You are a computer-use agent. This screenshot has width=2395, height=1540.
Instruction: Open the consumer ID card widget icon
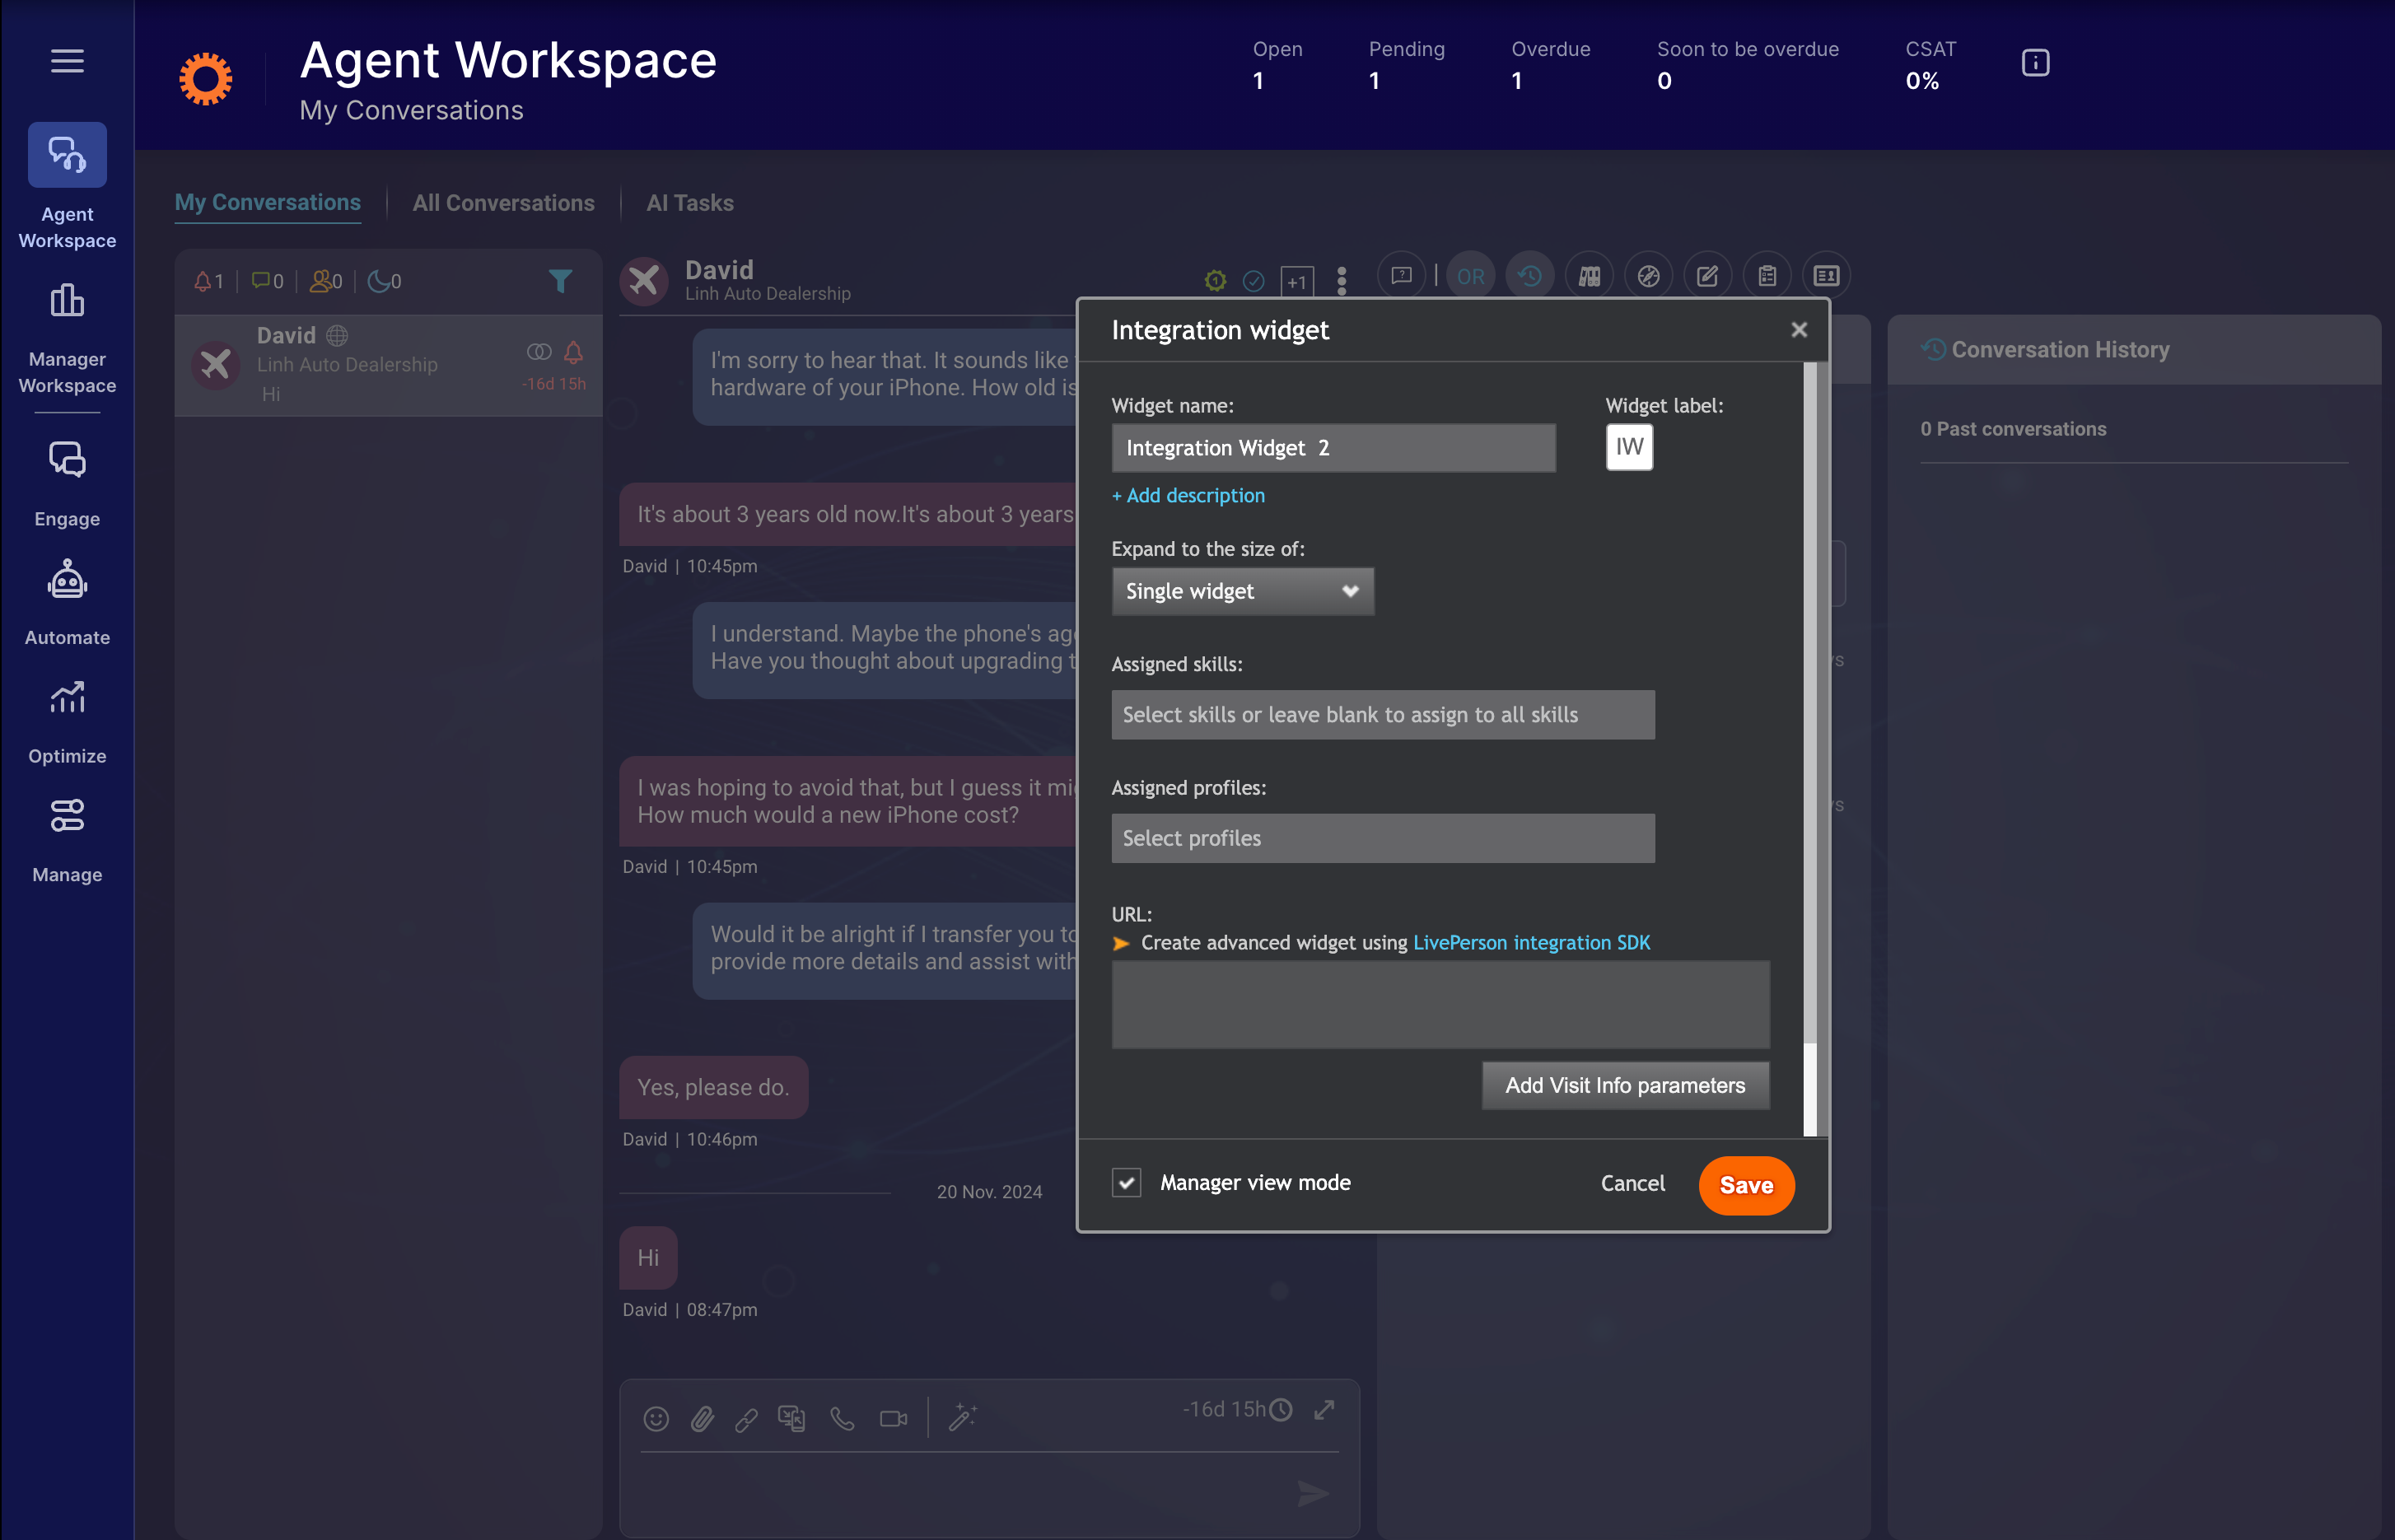[x=1826, y=276]
